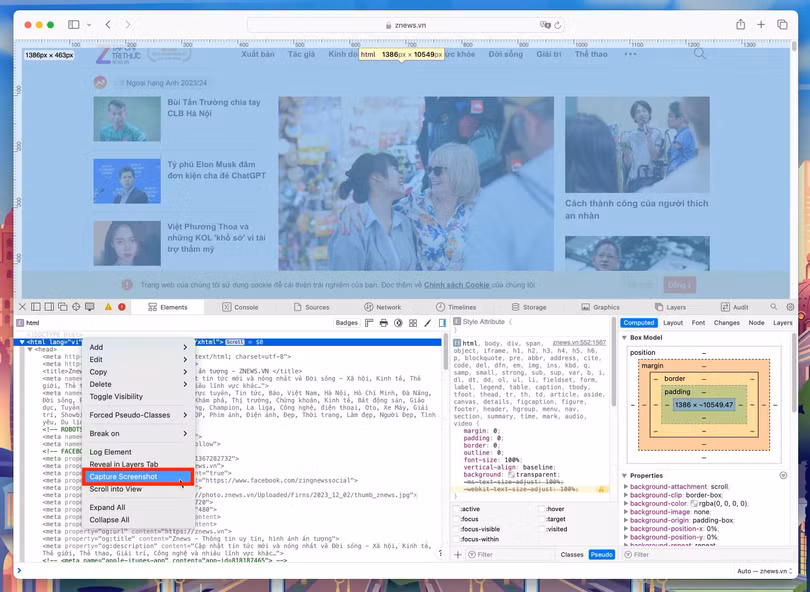Image resolution: width=810 pixels, height=592 pixels.
Task: Click the force print media styles printer icon
Action: coord(383,322)
